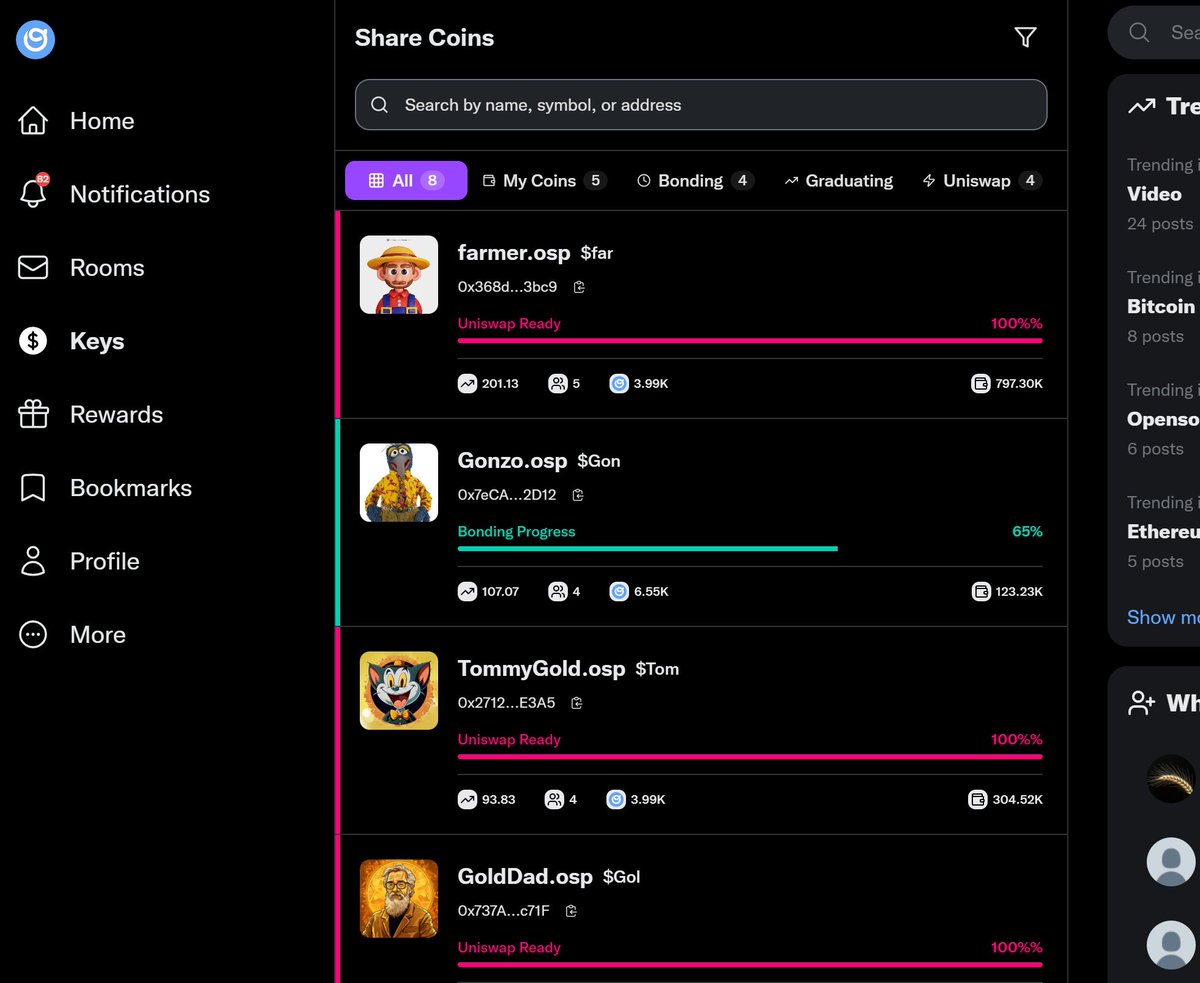
Task: Switch to the Uniswap tab
Action: coord(982,181)
